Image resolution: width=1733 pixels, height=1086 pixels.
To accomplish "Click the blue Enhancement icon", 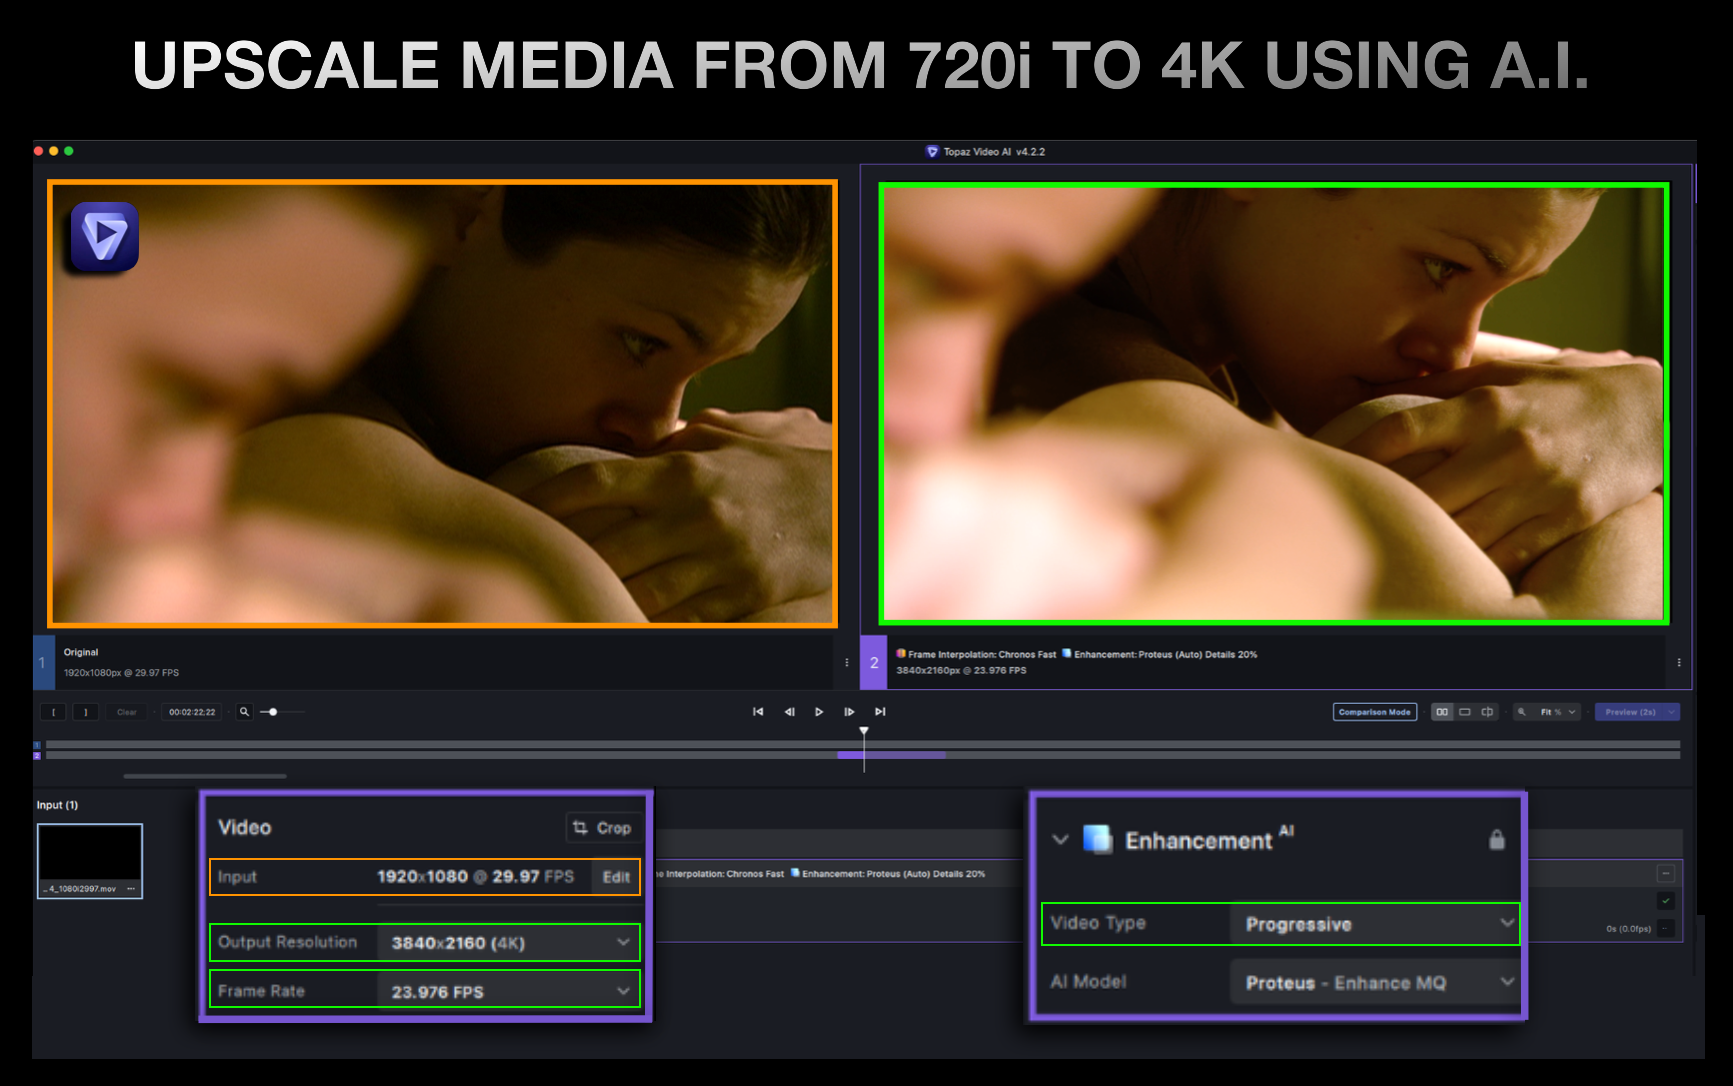I will (1098, 839).
